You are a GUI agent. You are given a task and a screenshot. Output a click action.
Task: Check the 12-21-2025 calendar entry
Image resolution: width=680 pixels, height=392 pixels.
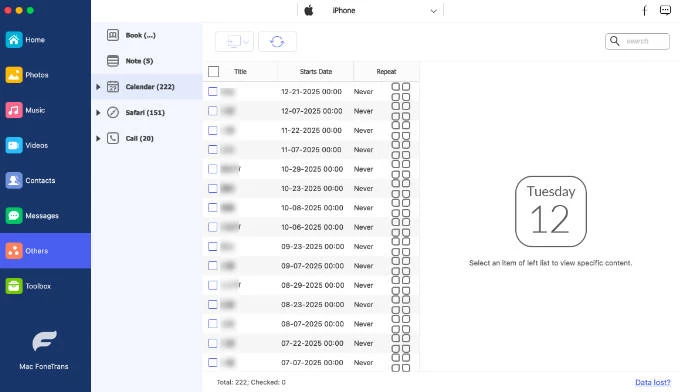(x=212, y=91)
